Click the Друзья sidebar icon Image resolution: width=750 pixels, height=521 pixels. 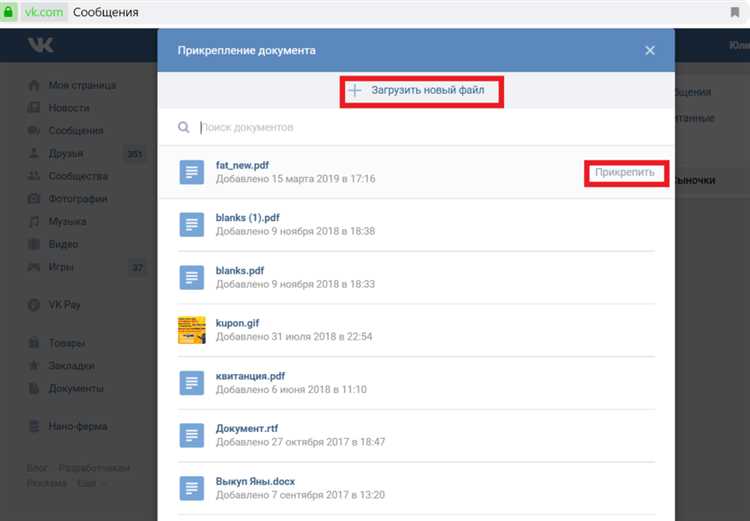coord(34,154)
